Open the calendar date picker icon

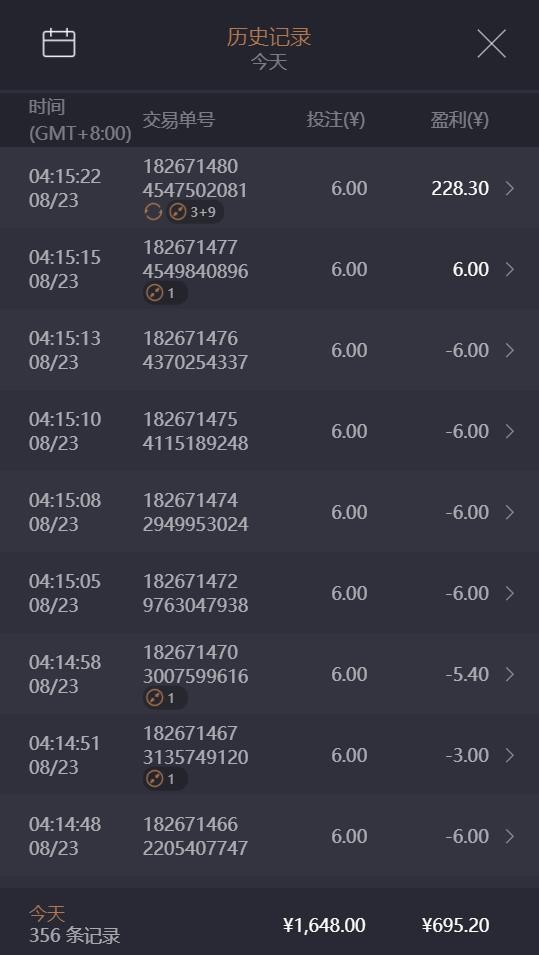[x=59, y=43]
